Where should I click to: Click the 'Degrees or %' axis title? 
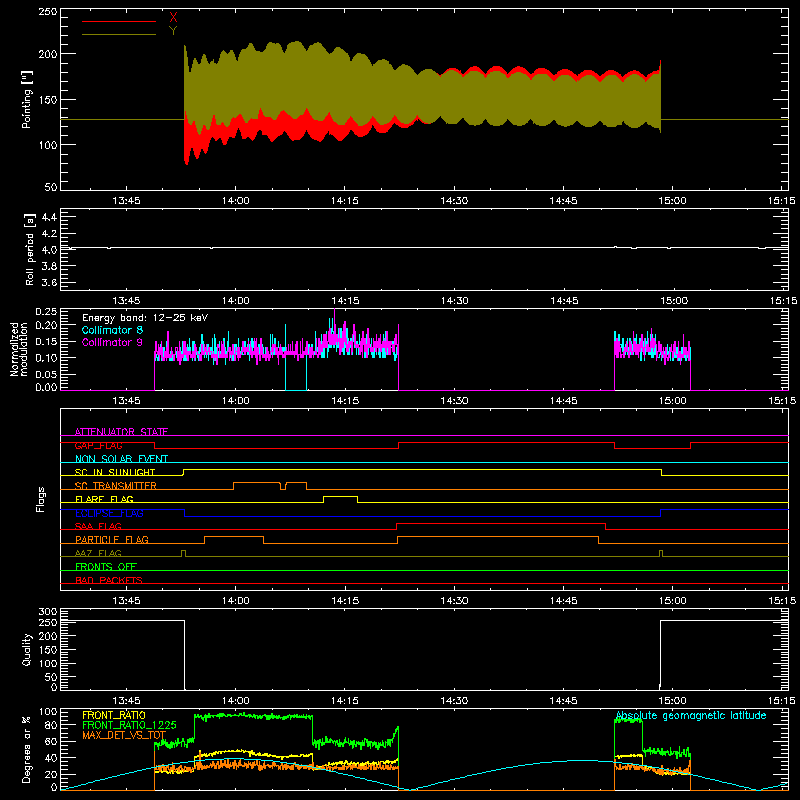tap(27, 749)
